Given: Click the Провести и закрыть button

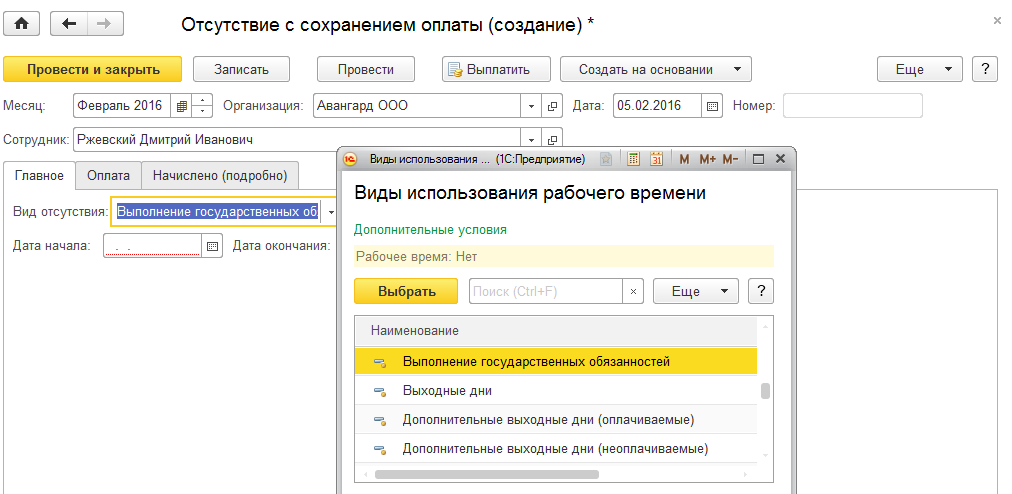Looking at the screenshot, I should [93, 69].
